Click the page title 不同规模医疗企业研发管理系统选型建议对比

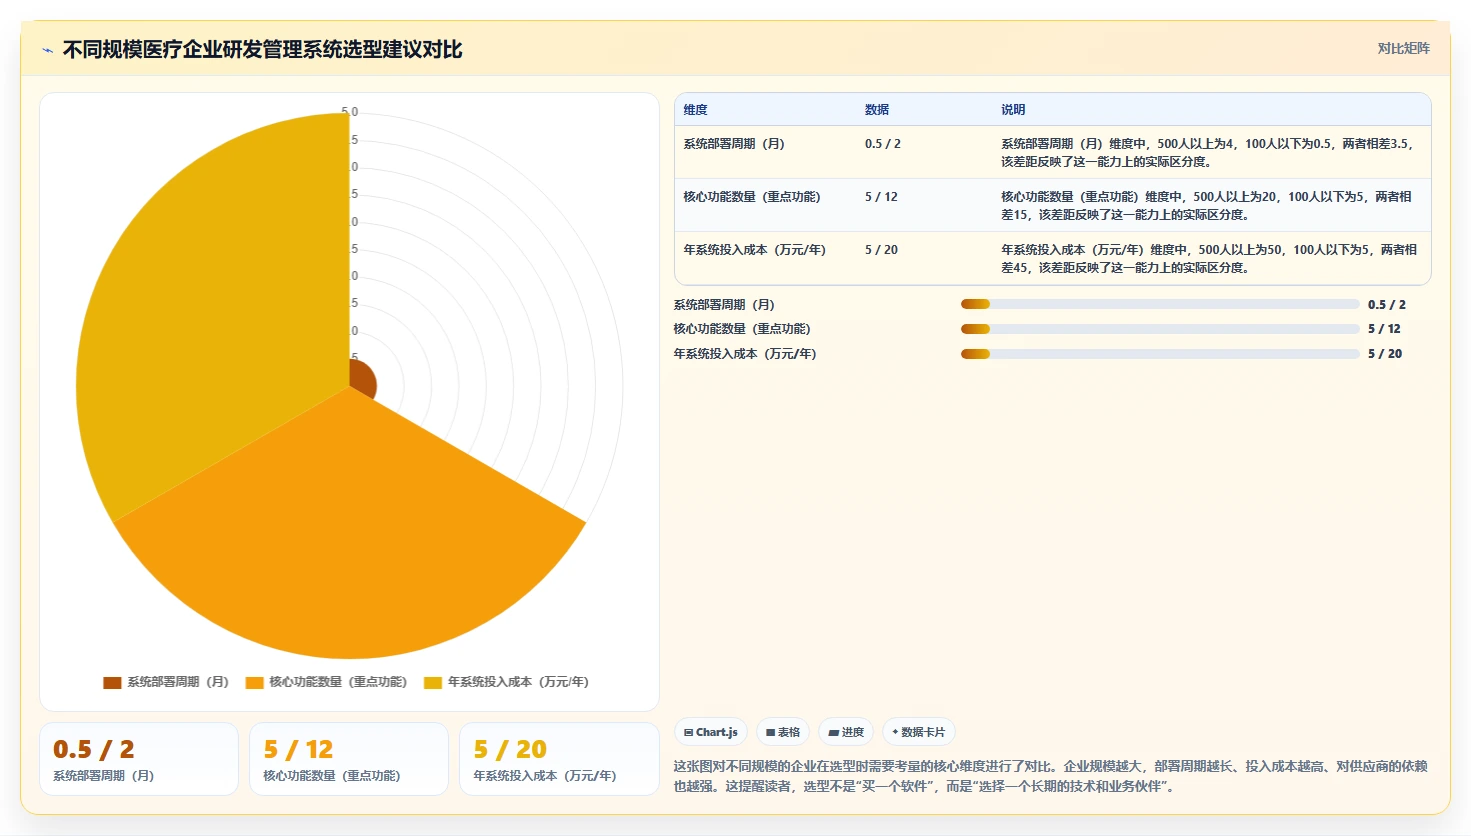[263, 50]
